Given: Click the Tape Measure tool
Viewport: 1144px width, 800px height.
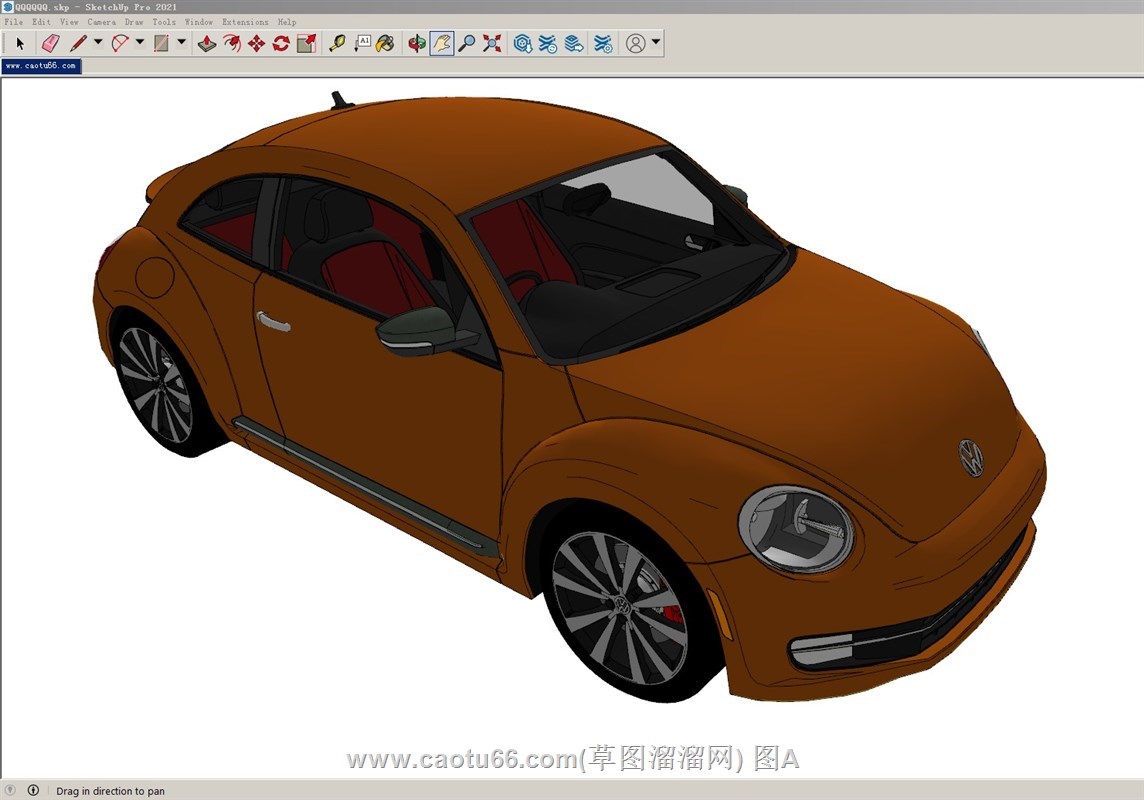Looking at the screenshot, I should pos(337,43).
